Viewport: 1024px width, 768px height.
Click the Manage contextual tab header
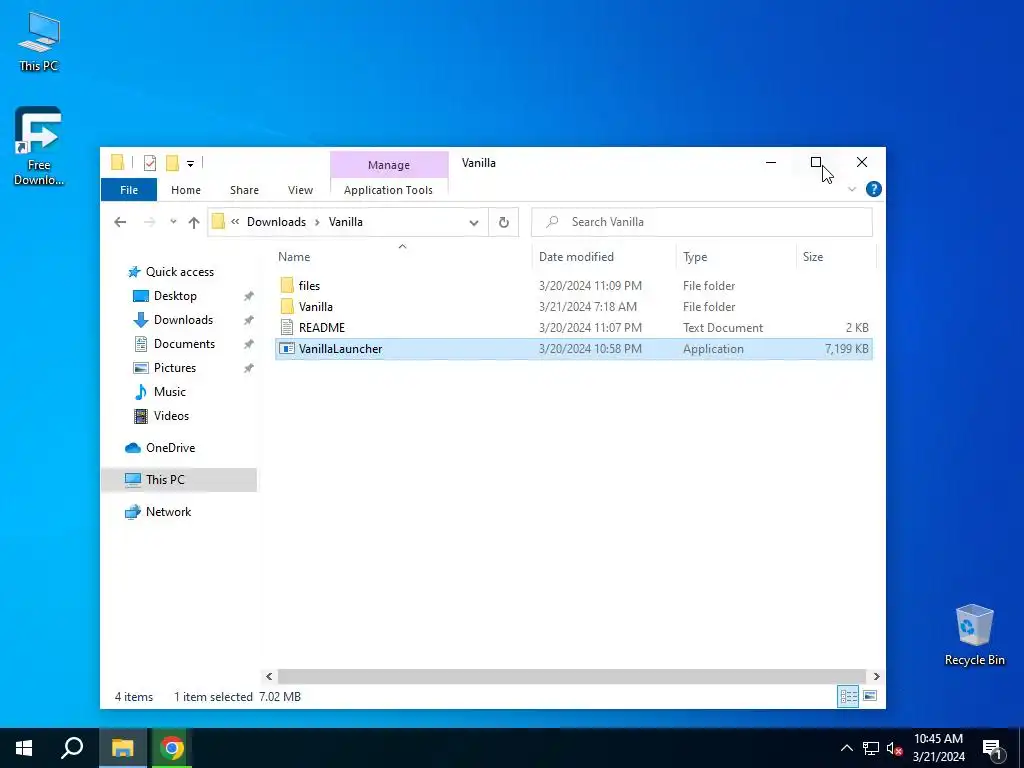(389, 165)
